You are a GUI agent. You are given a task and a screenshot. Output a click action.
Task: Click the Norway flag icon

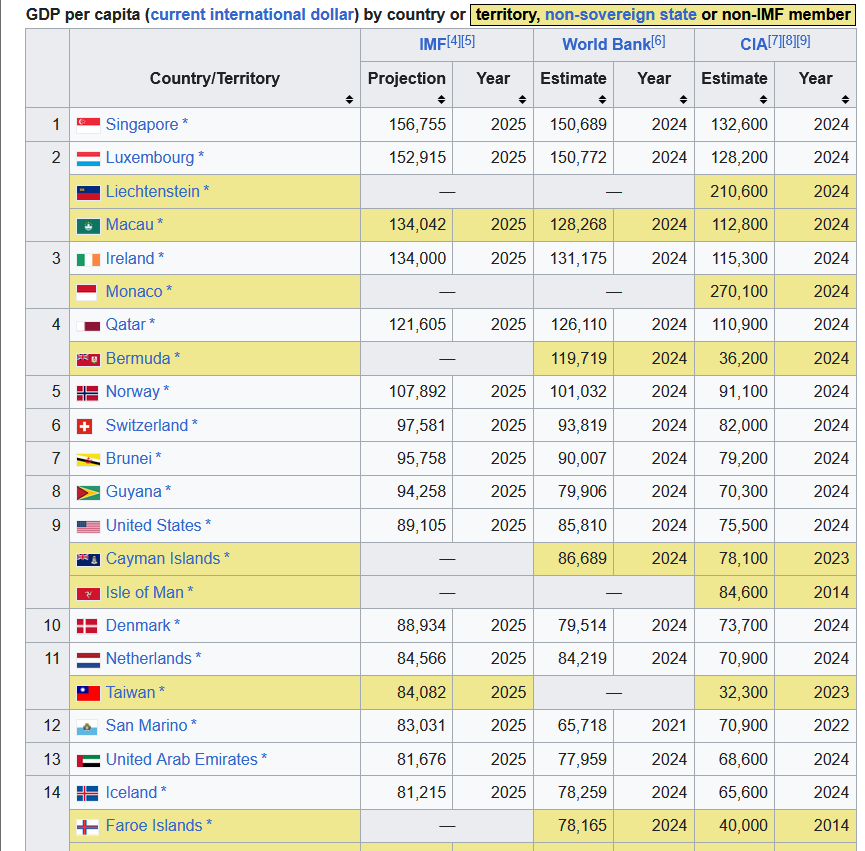(87, 393)
